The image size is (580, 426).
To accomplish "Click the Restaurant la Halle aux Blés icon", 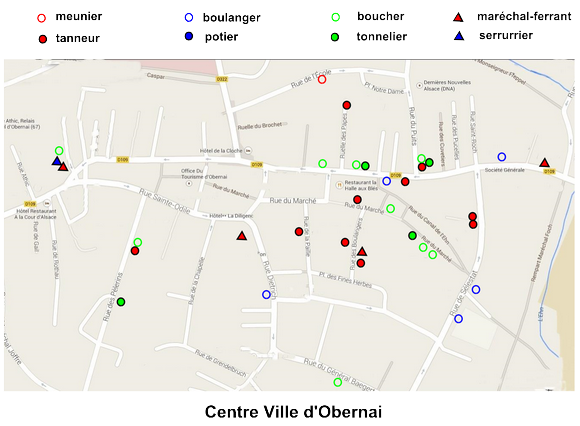I will tap(339, 185).
